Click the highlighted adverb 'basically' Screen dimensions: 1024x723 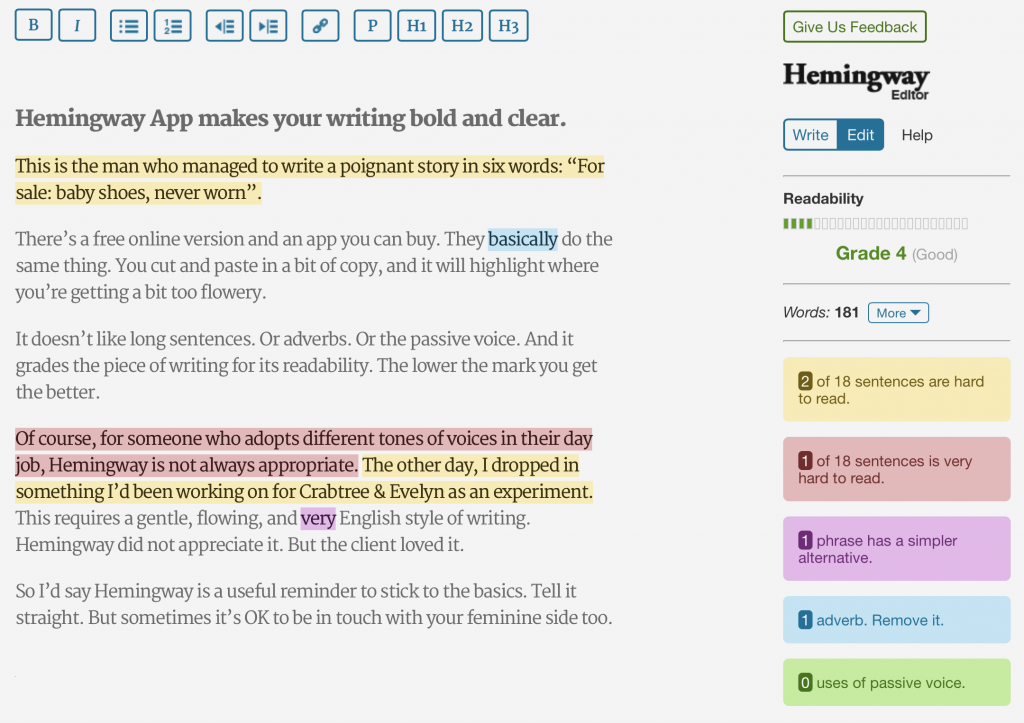point(523,239)
